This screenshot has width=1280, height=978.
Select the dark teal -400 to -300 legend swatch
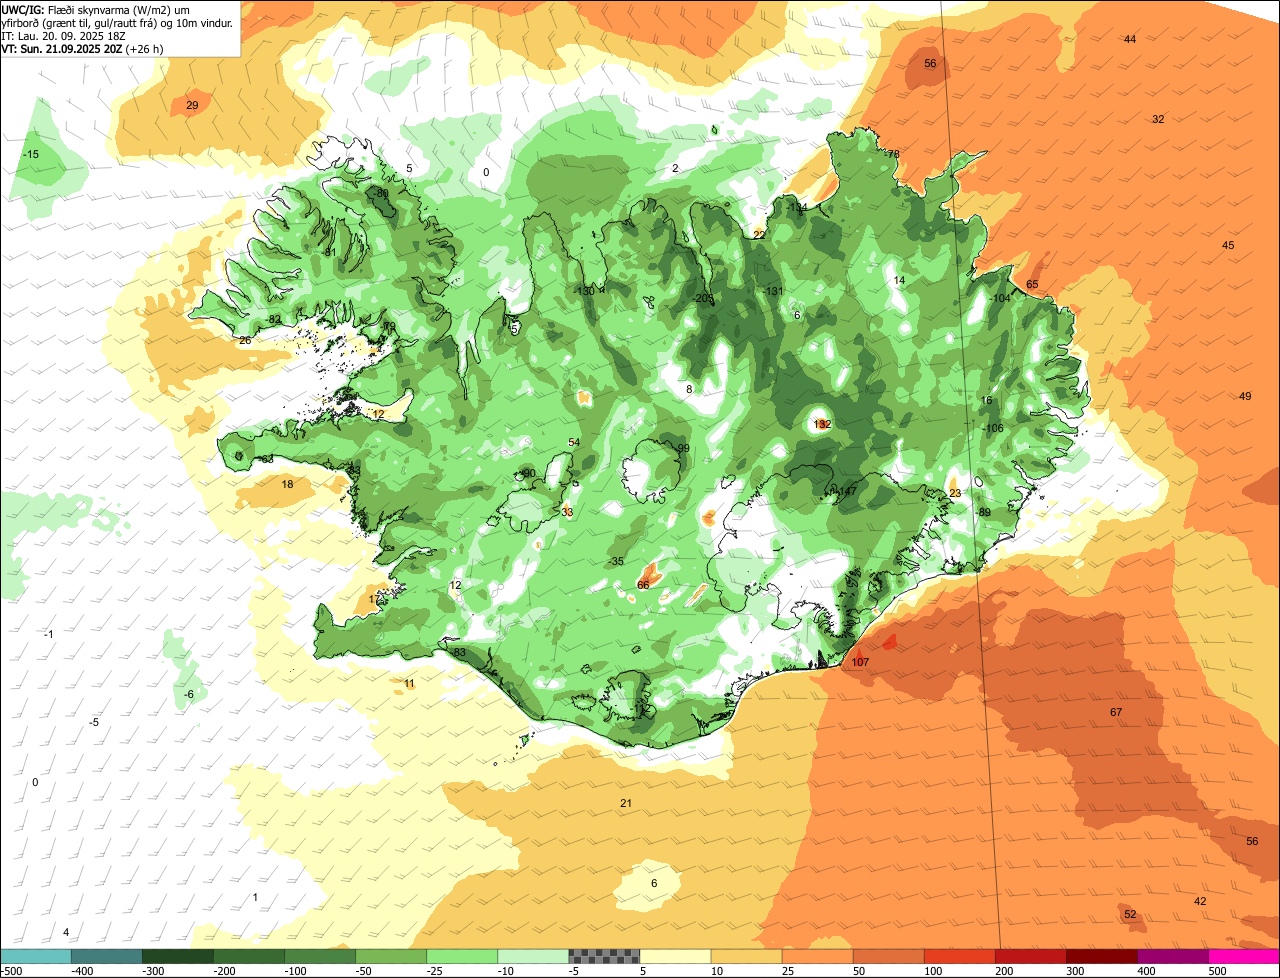tap(107, 956)
